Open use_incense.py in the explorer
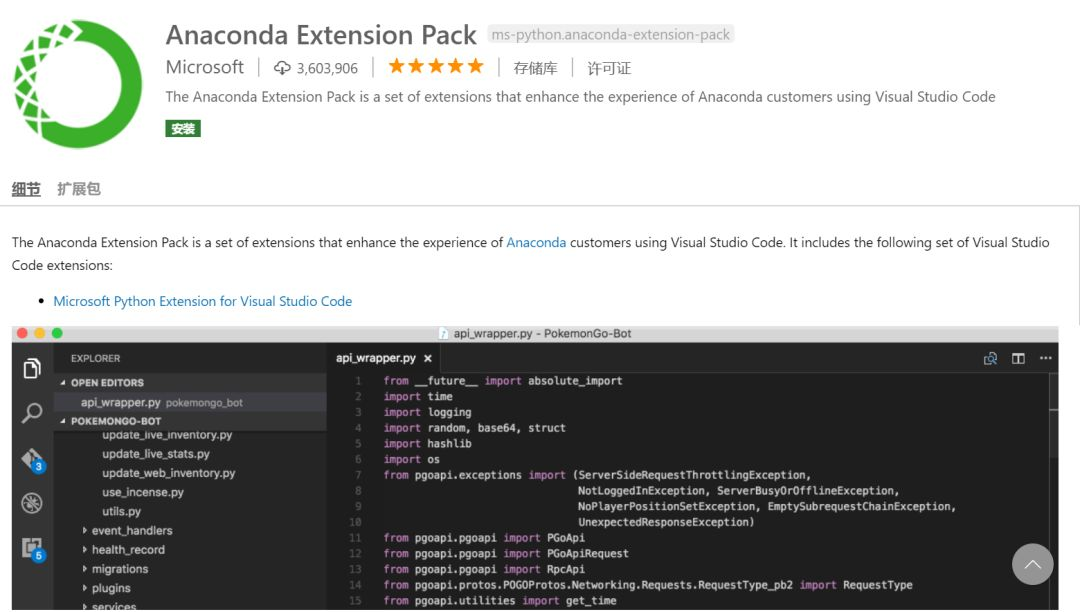 coord(143,493)
